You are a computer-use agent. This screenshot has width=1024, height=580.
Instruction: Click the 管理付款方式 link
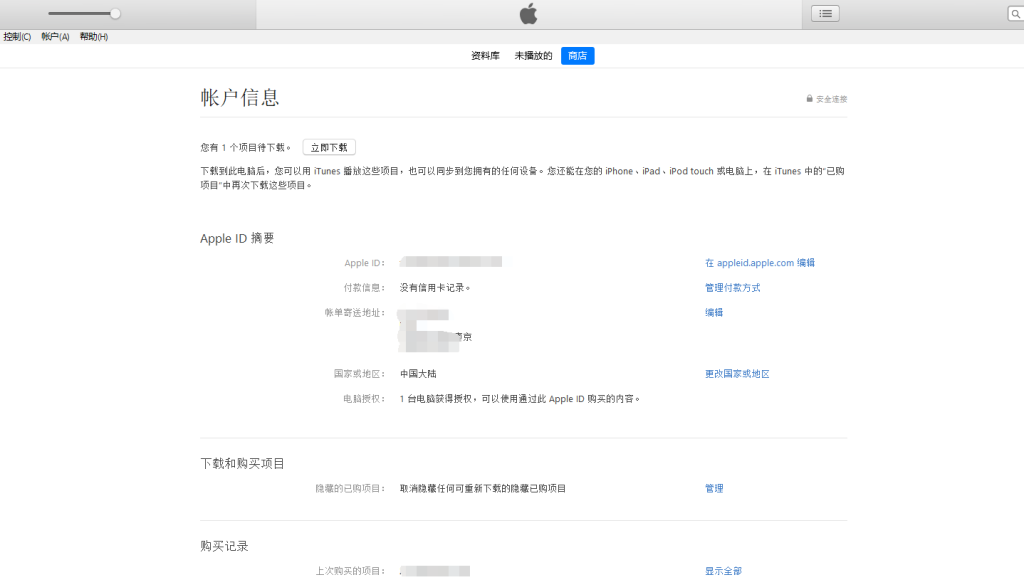coord(732,287)
